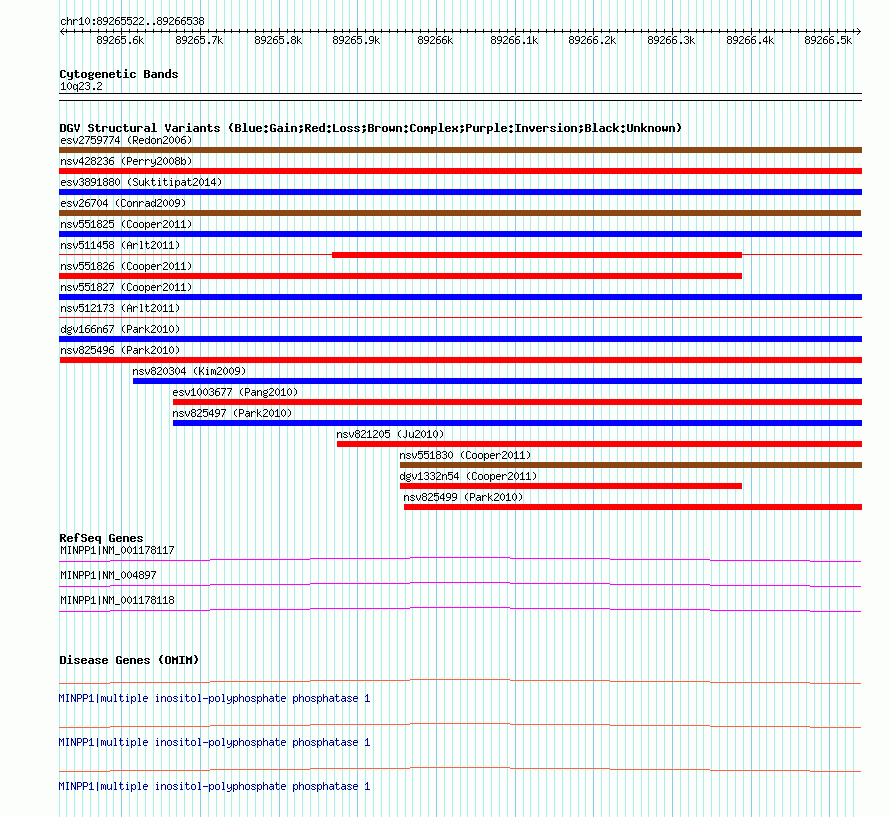
Task: Click the nsv551830 (Cooper2011) label
Action: click(465, 455)
